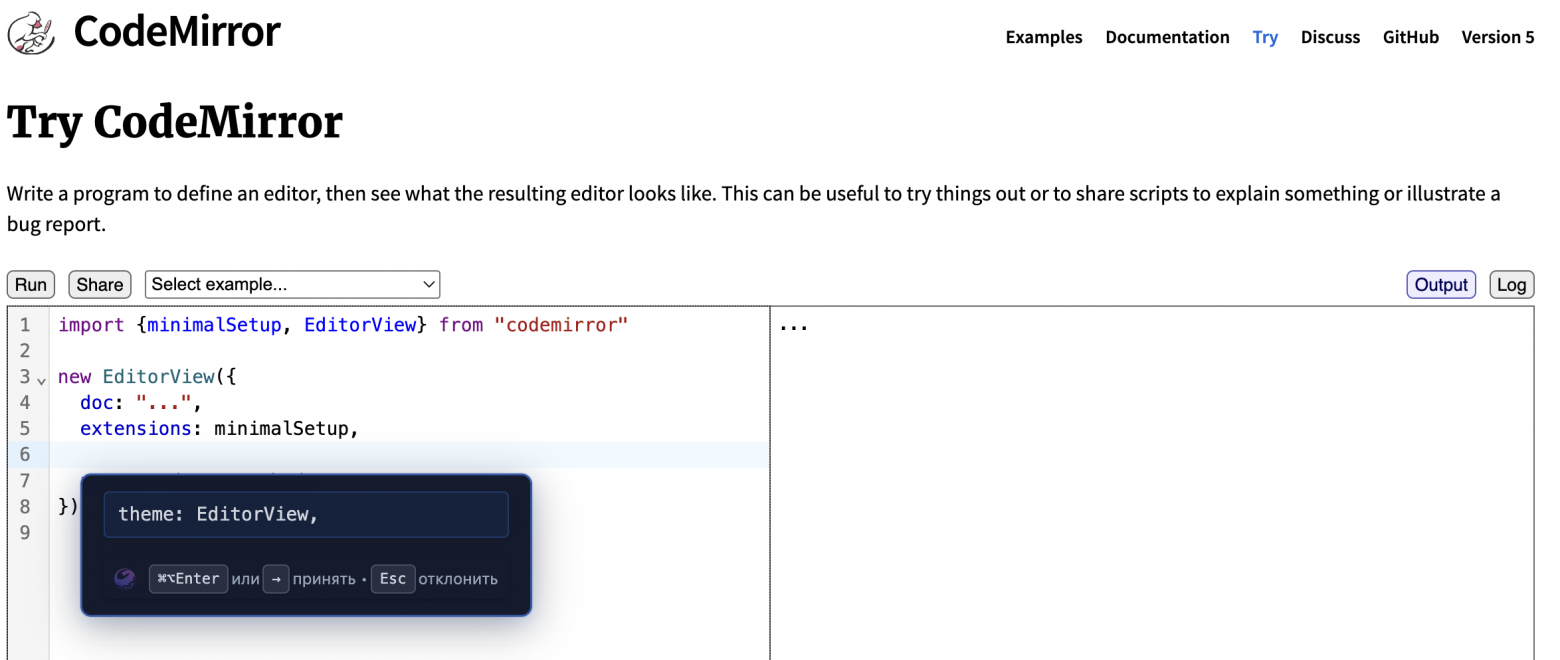Open the Version 5 link
Viewport: 1560px width, 660px height.
pos(1497,37)
